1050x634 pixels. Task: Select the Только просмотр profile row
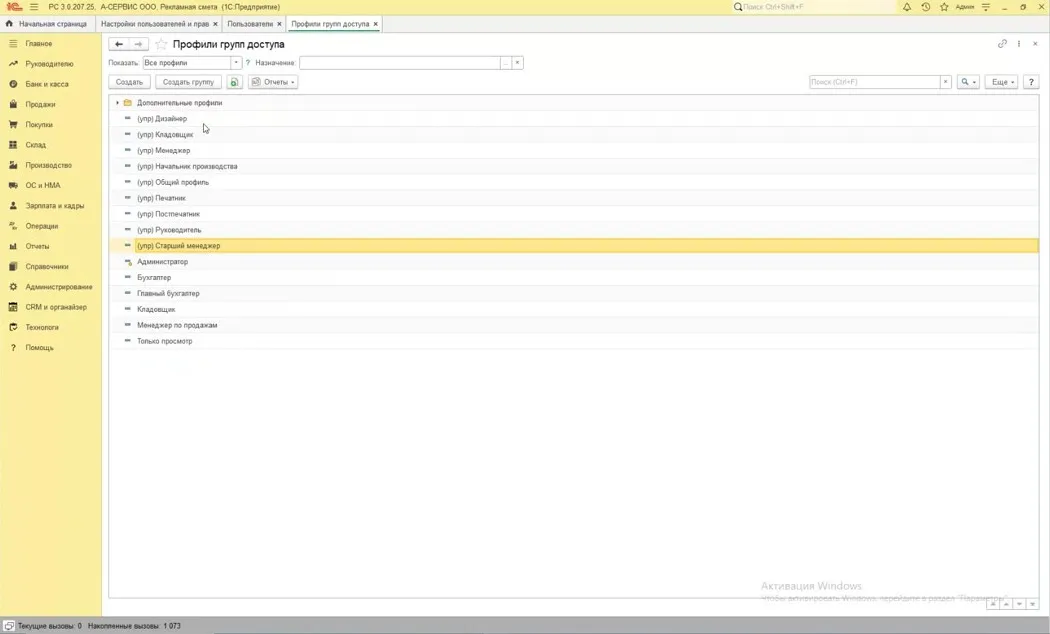pyautogui.click(x=573, y=341)
